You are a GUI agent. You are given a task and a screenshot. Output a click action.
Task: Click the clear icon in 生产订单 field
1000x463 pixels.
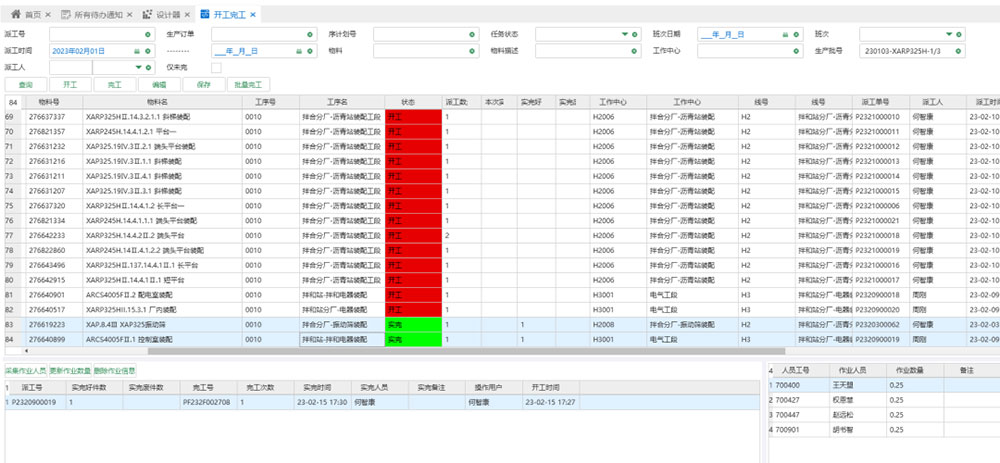point(309,34)
